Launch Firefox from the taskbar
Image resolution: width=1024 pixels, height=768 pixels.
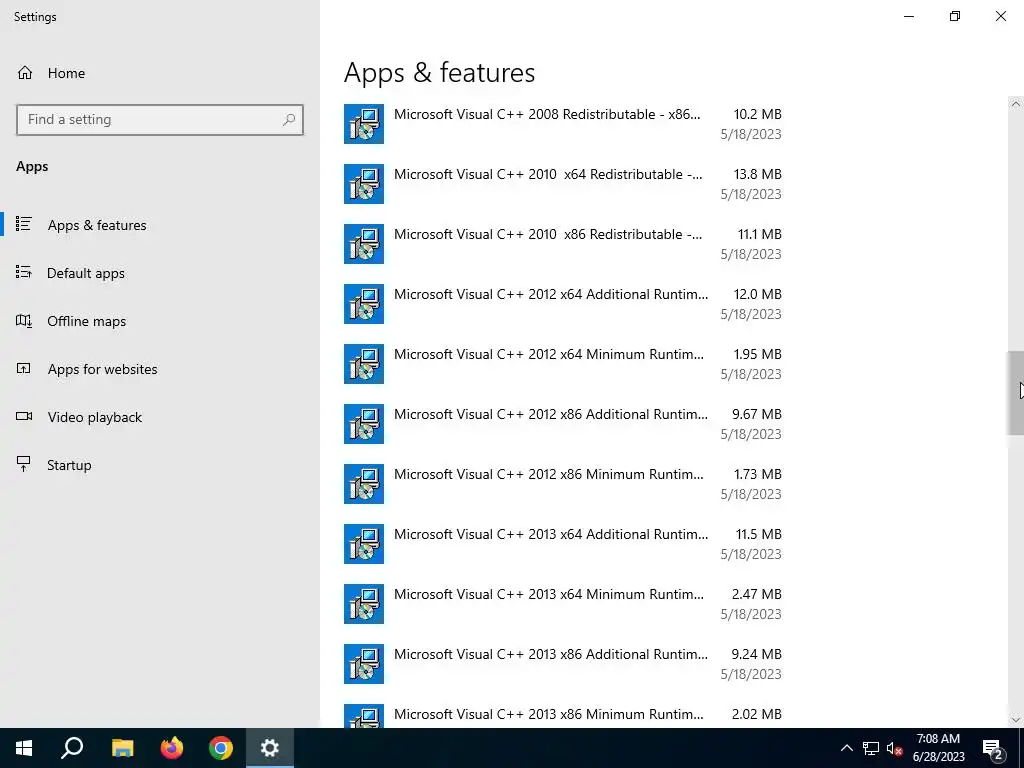pyautogui.click(x=172, y=748)
